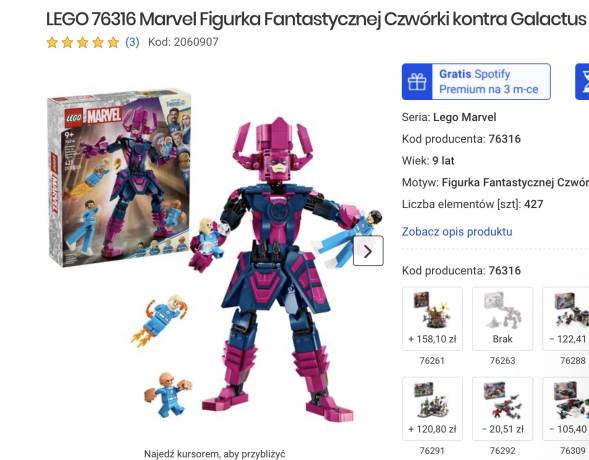
Task: Open the reviews count link (3)
Action: tap(132, 42)
